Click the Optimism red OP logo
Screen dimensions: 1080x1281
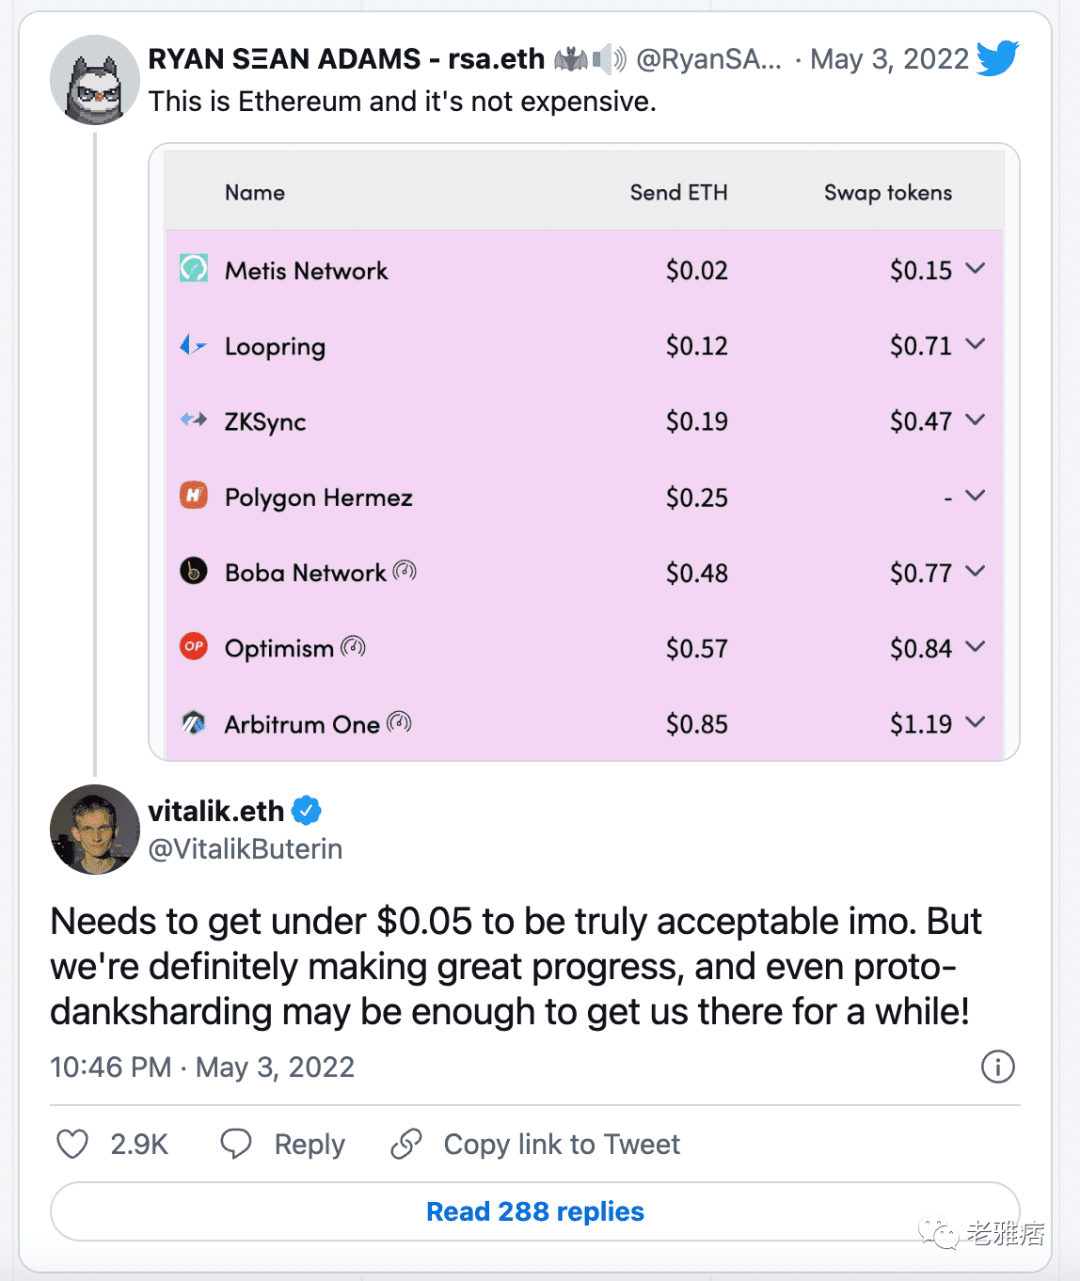click(194, 647)
